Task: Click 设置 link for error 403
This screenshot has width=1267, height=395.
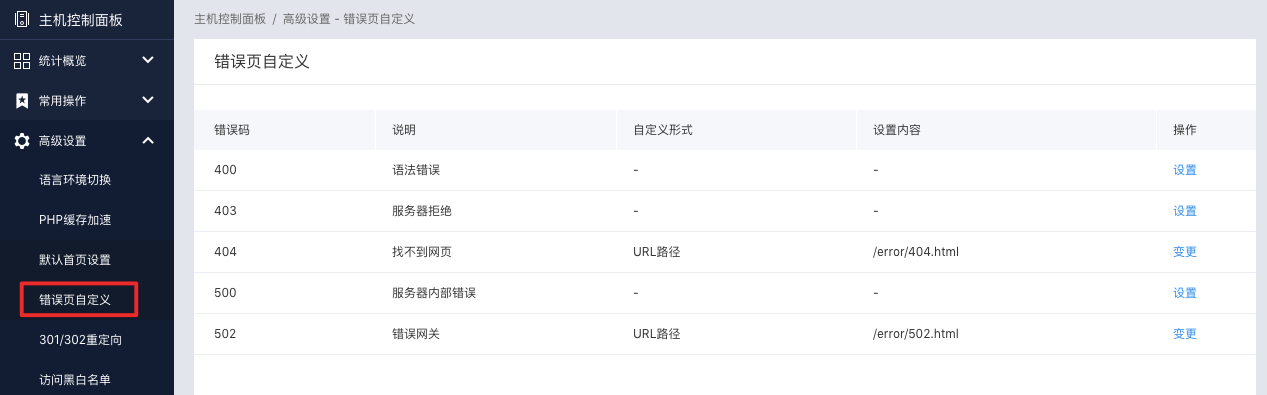Action: coord(1185,211)
